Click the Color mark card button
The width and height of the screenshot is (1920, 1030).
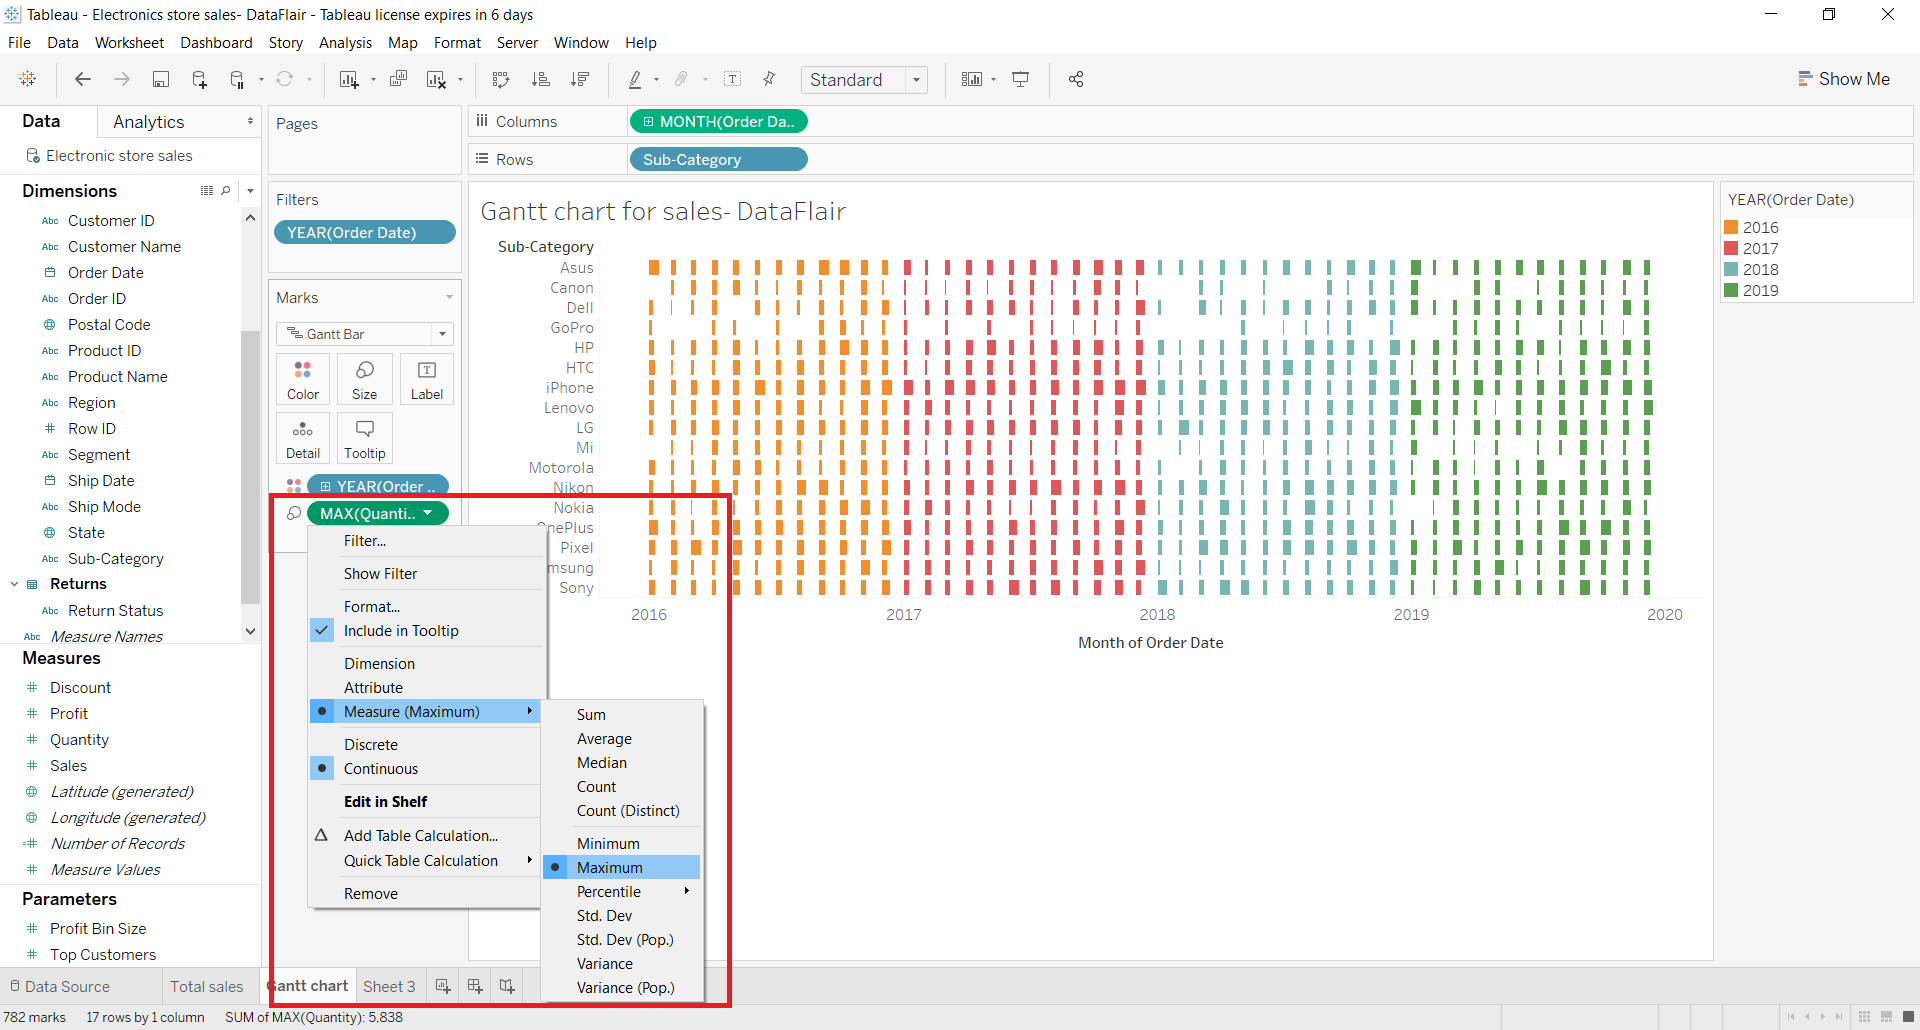pyautogui.click(x=302, y=378)
